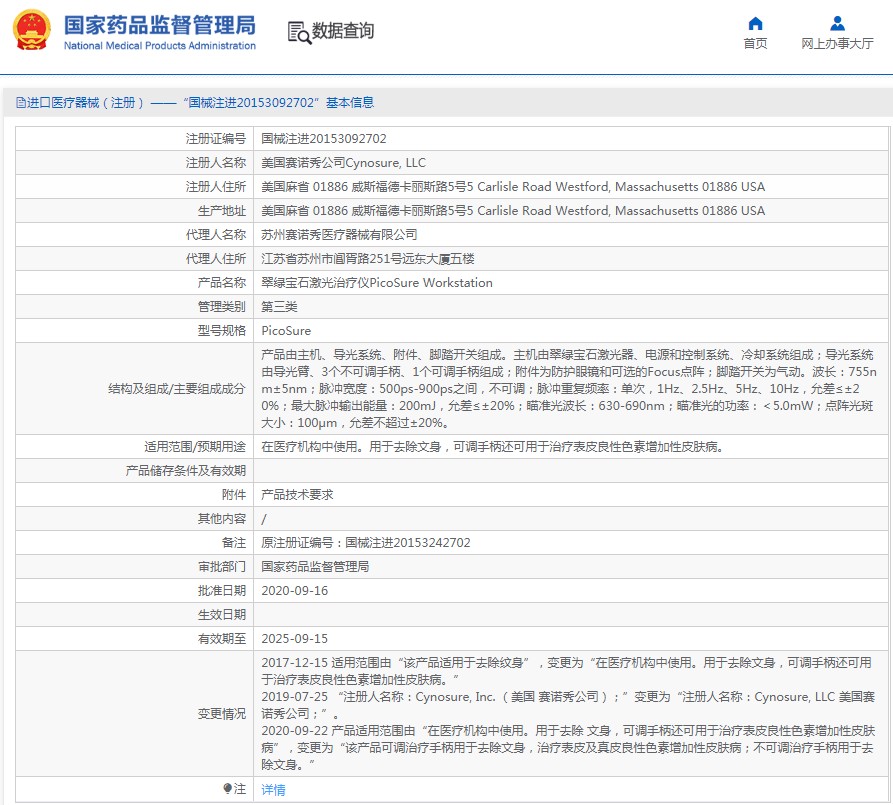Click the blue person icon above 网上办事大厅
893x805 pixels.
(837, 23)
